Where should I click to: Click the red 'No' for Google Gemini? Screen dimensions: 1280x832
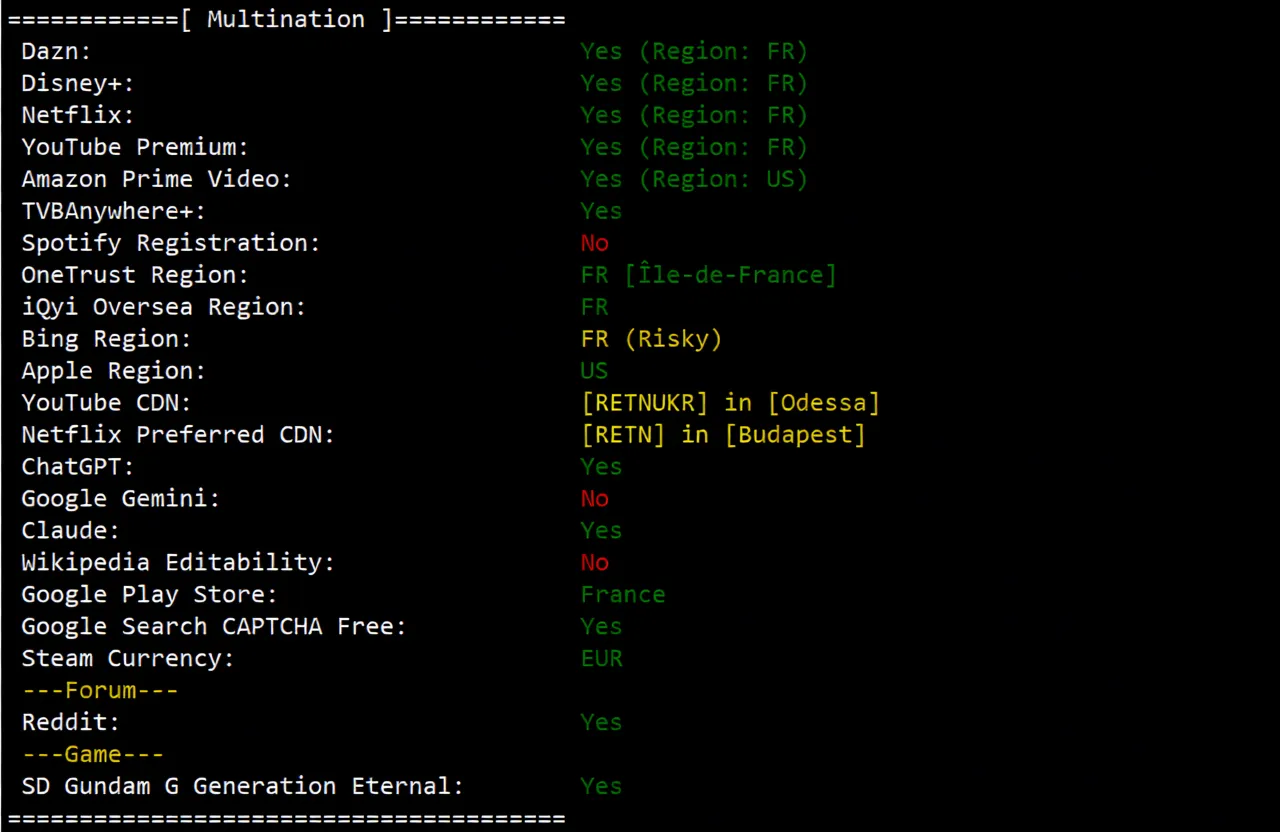[x=594, y=499]
